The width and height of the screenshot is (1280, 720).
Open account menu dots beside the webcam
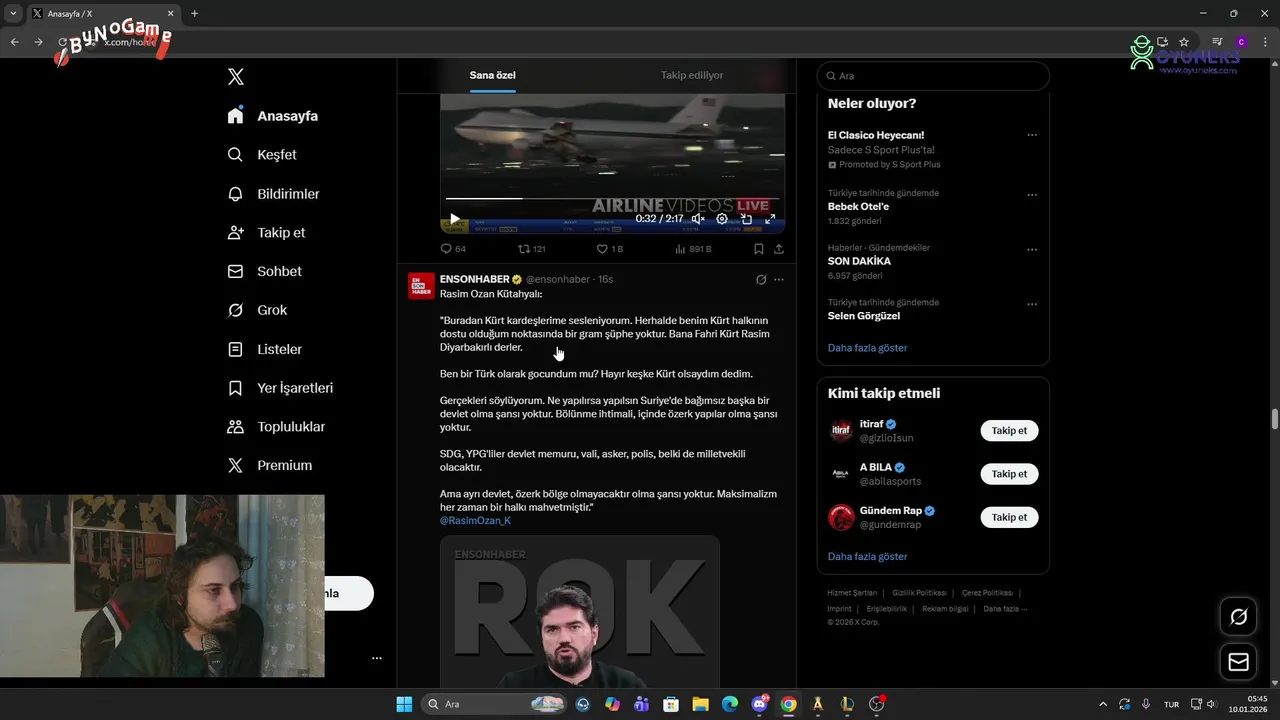[377, 658]
